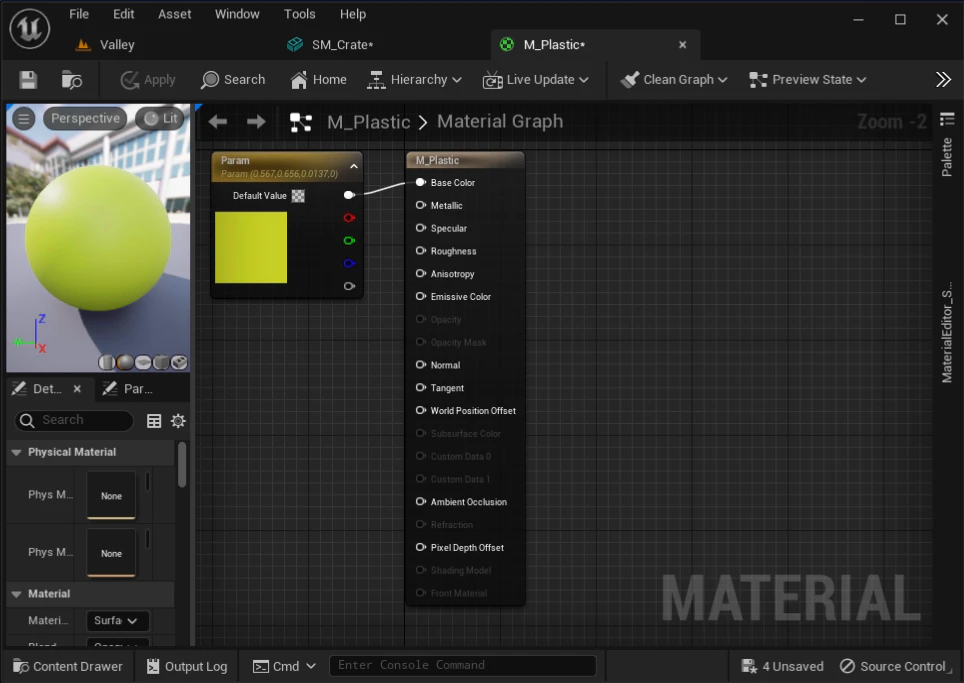Open the Hierarchy dropdown
964x683 pixels.
tap(414, 80)
